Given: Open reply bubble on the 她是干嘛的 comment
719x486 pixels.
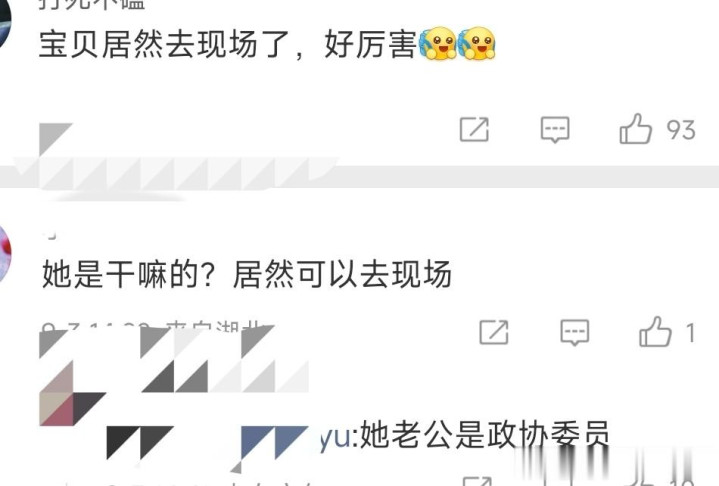Looking at the screenshot, I should click(575, 332).
